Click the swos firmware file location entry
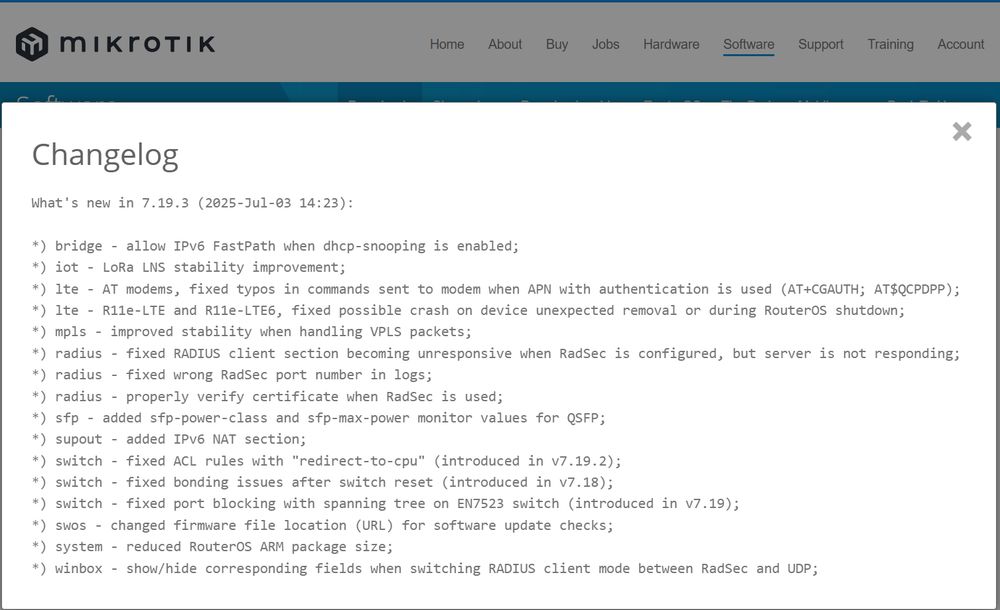The image size is (1000, 610). (x=323, y=525)
